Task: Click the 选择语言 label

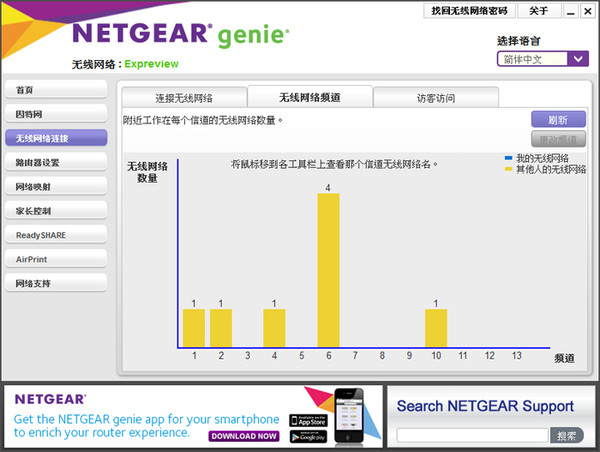Action: [x=518, y=41]
